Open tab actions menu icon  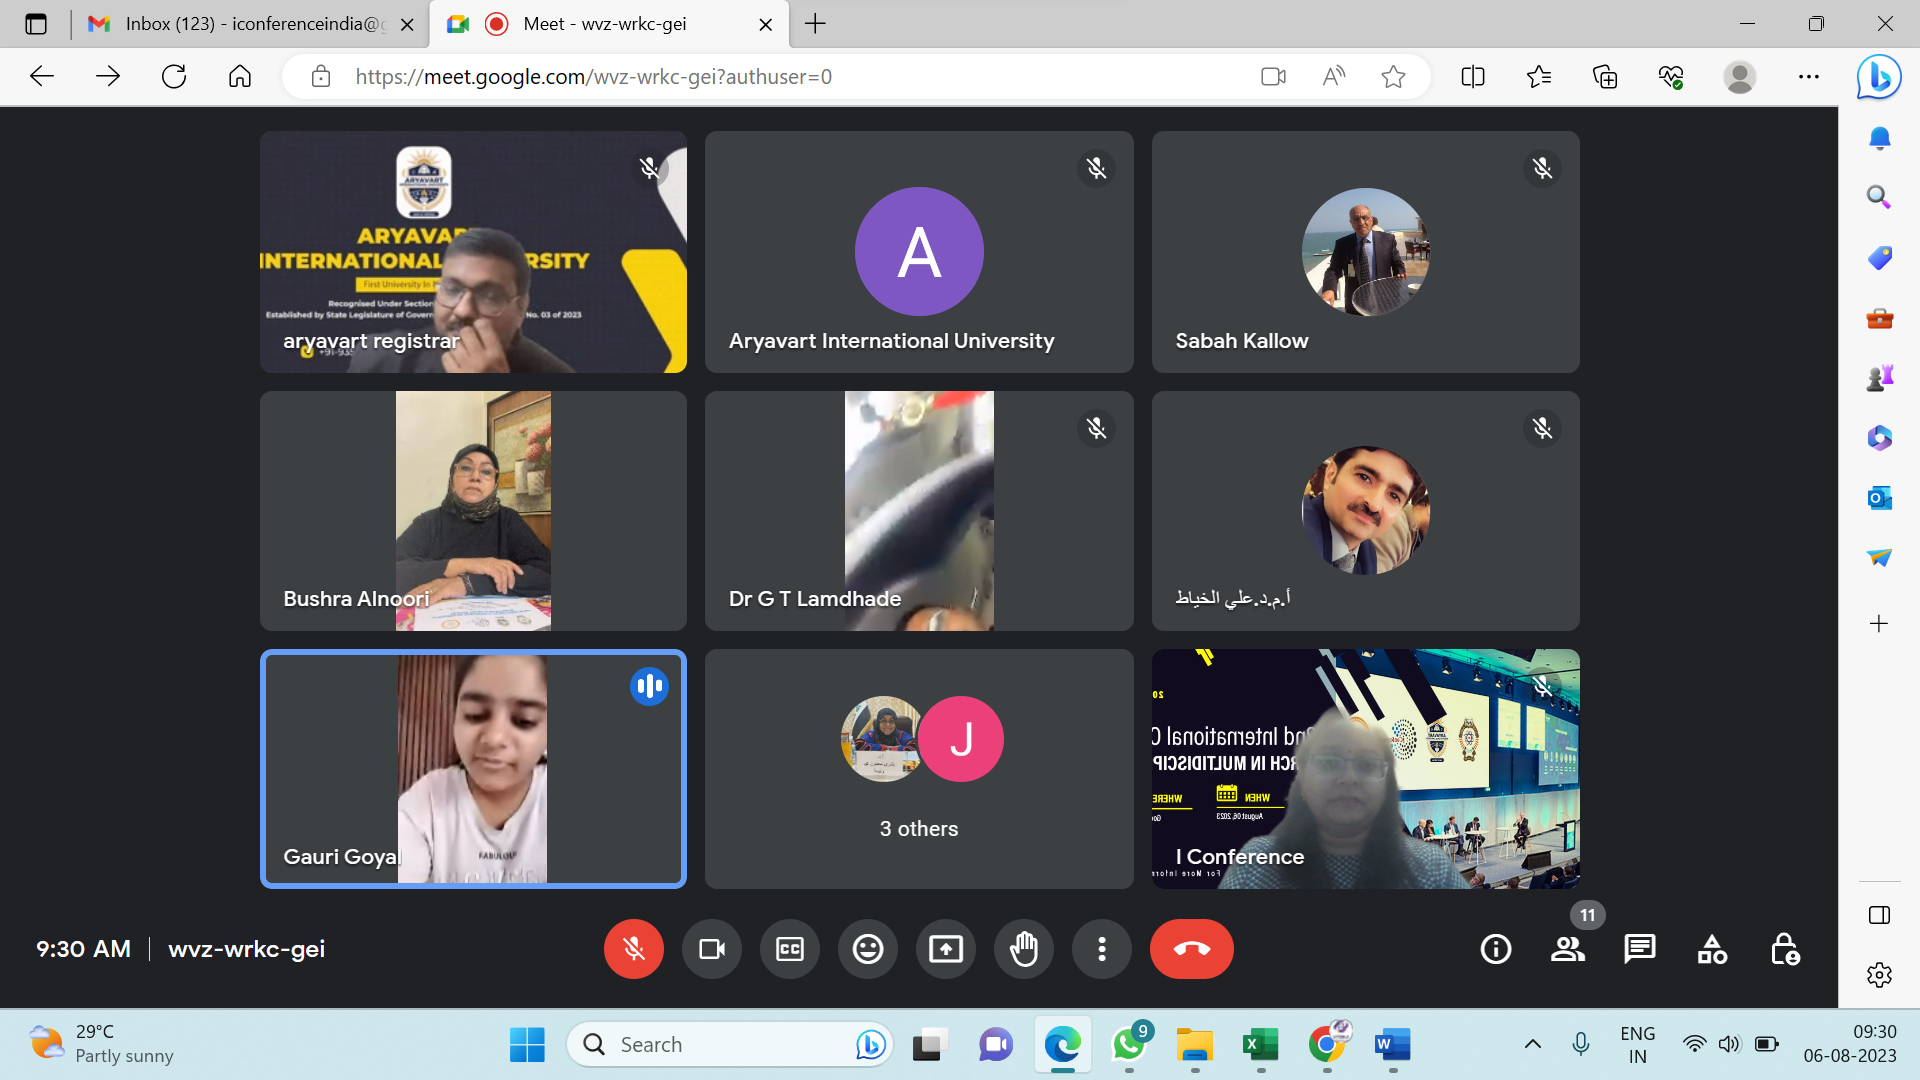(36, 24)
